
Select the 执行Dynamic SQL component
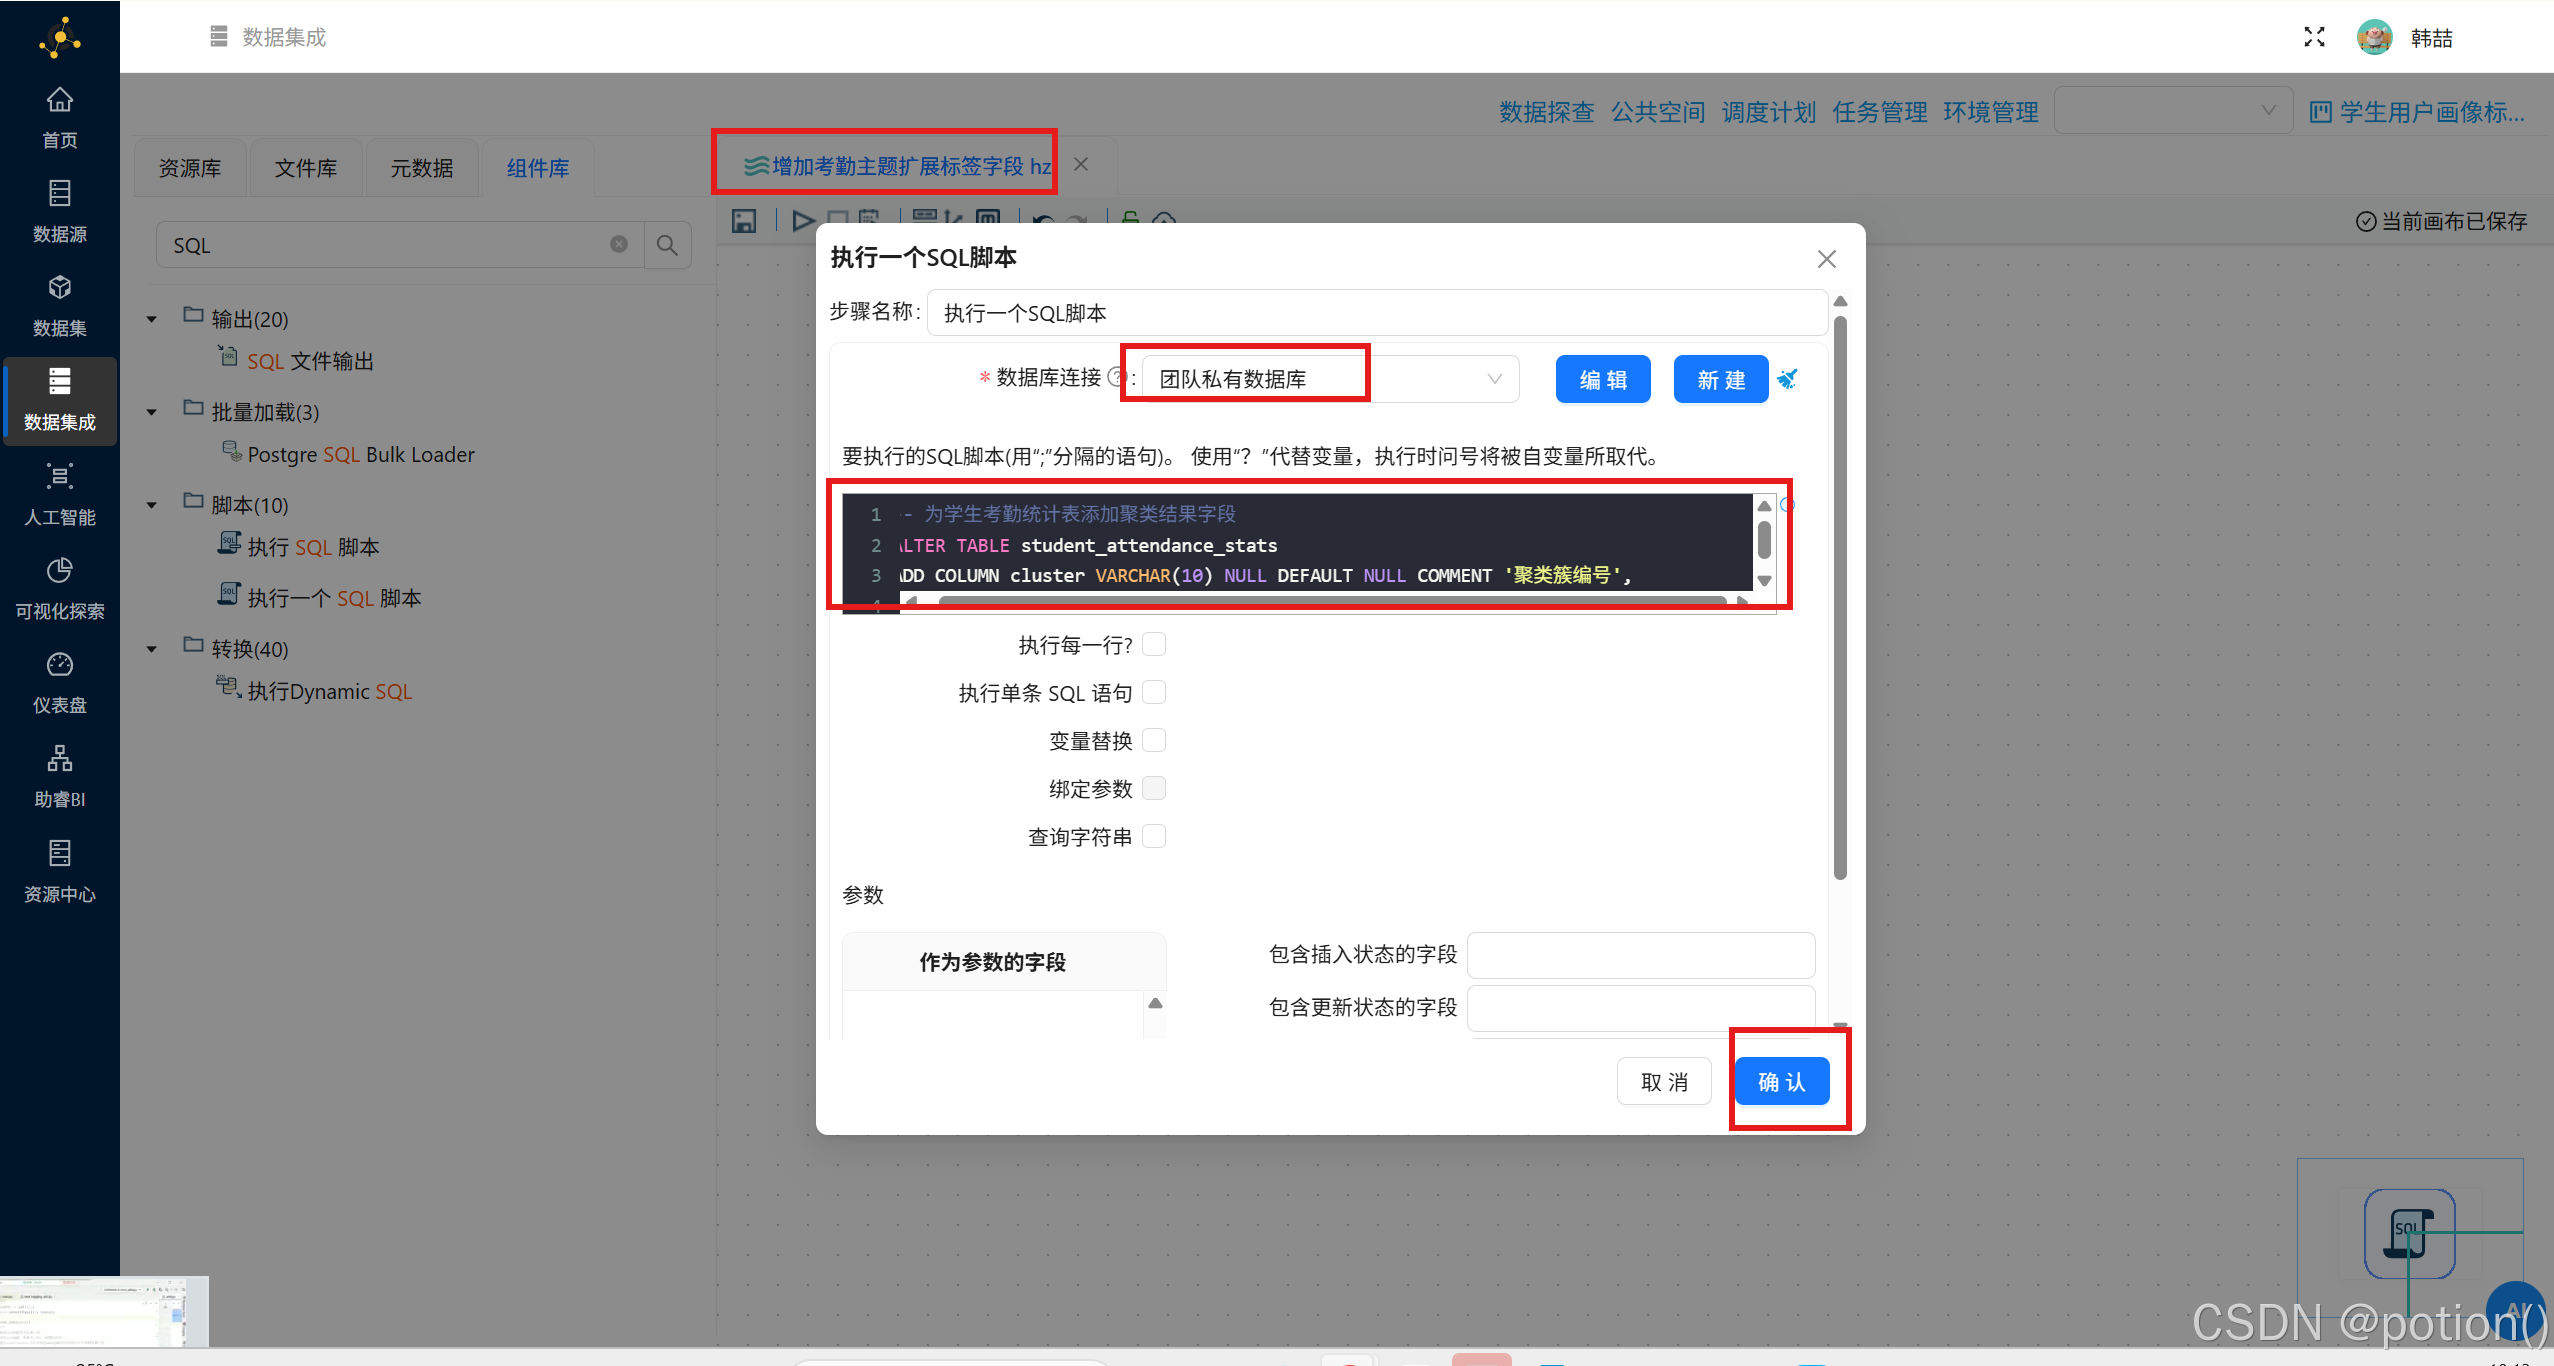tap(315, 690)
